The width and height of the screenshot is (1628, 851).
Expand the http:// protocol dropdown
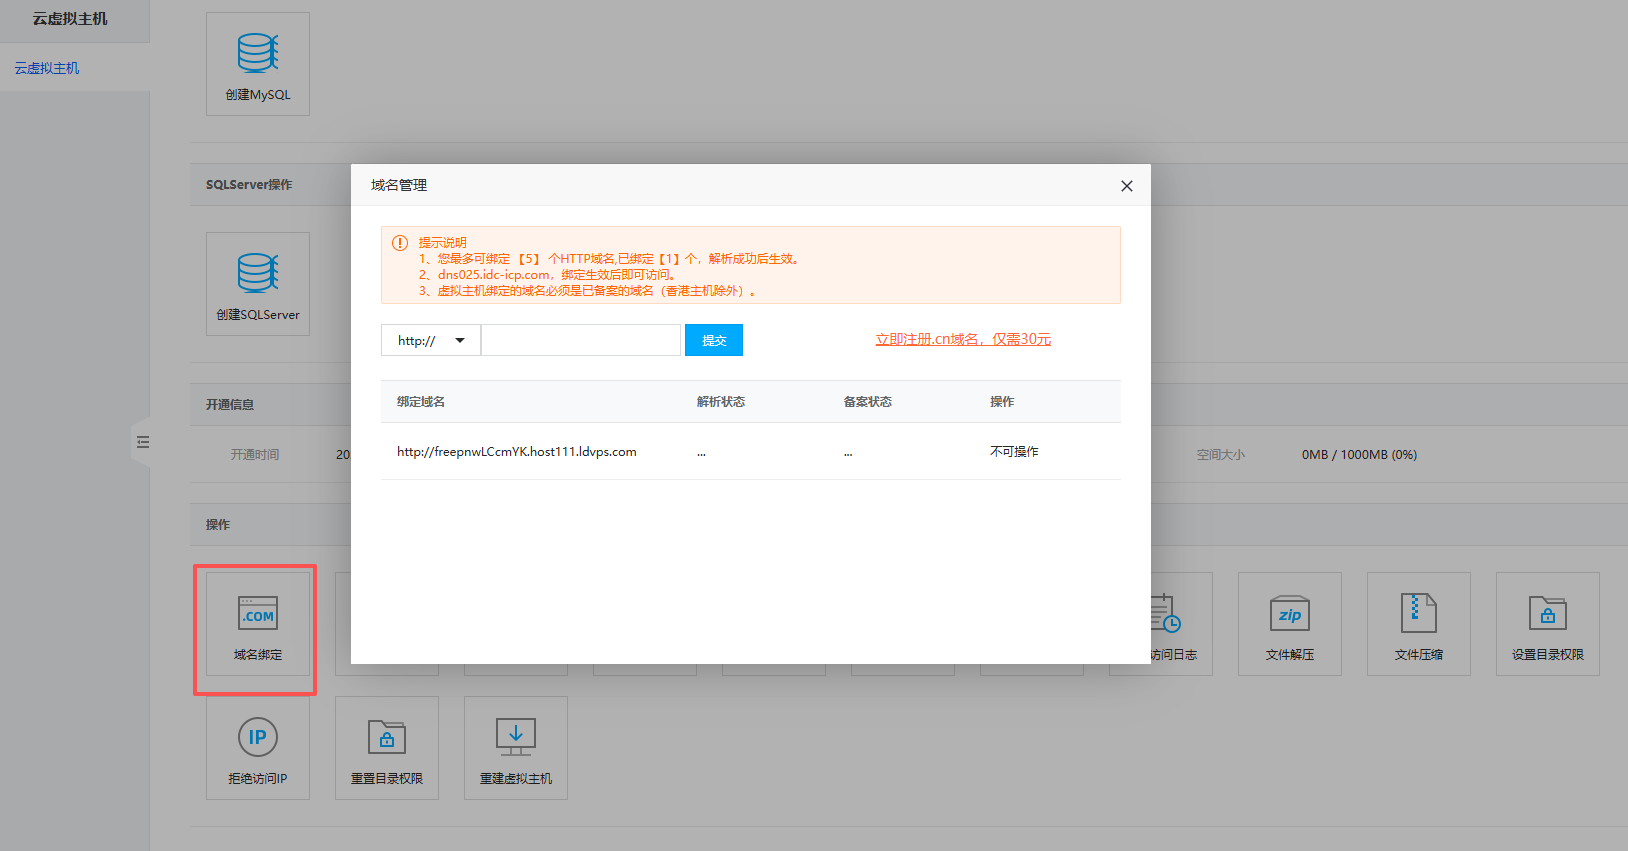(x=431, y=340)
